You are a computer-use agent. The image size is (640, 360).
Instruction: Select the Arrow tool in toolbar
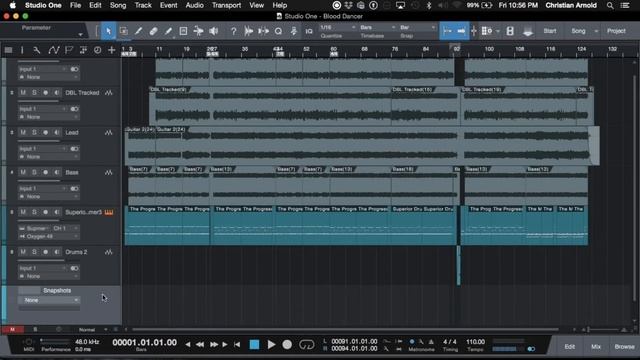pyautogui.click(x=108, y=31)
